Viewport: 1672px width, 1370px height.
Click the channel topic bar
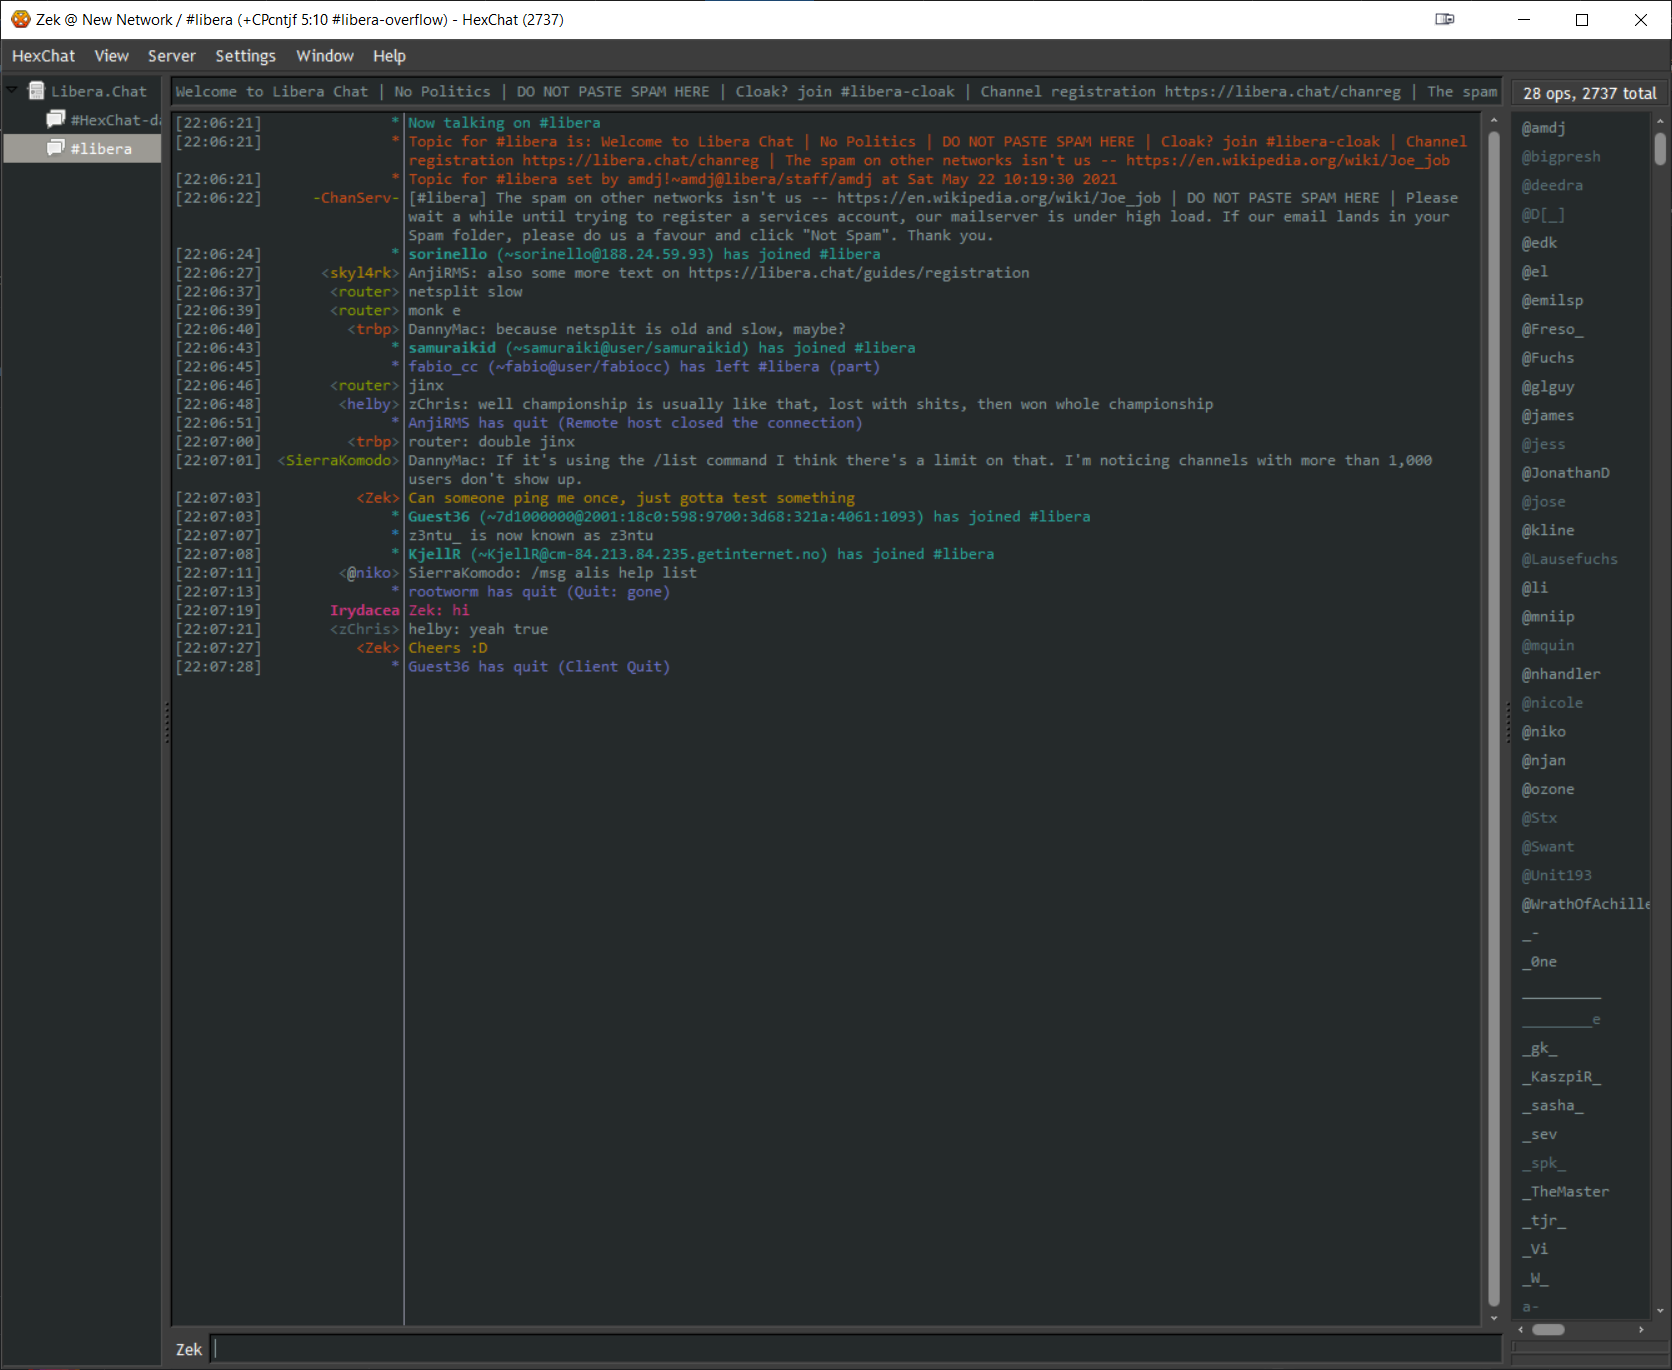(x=836, y=91)
